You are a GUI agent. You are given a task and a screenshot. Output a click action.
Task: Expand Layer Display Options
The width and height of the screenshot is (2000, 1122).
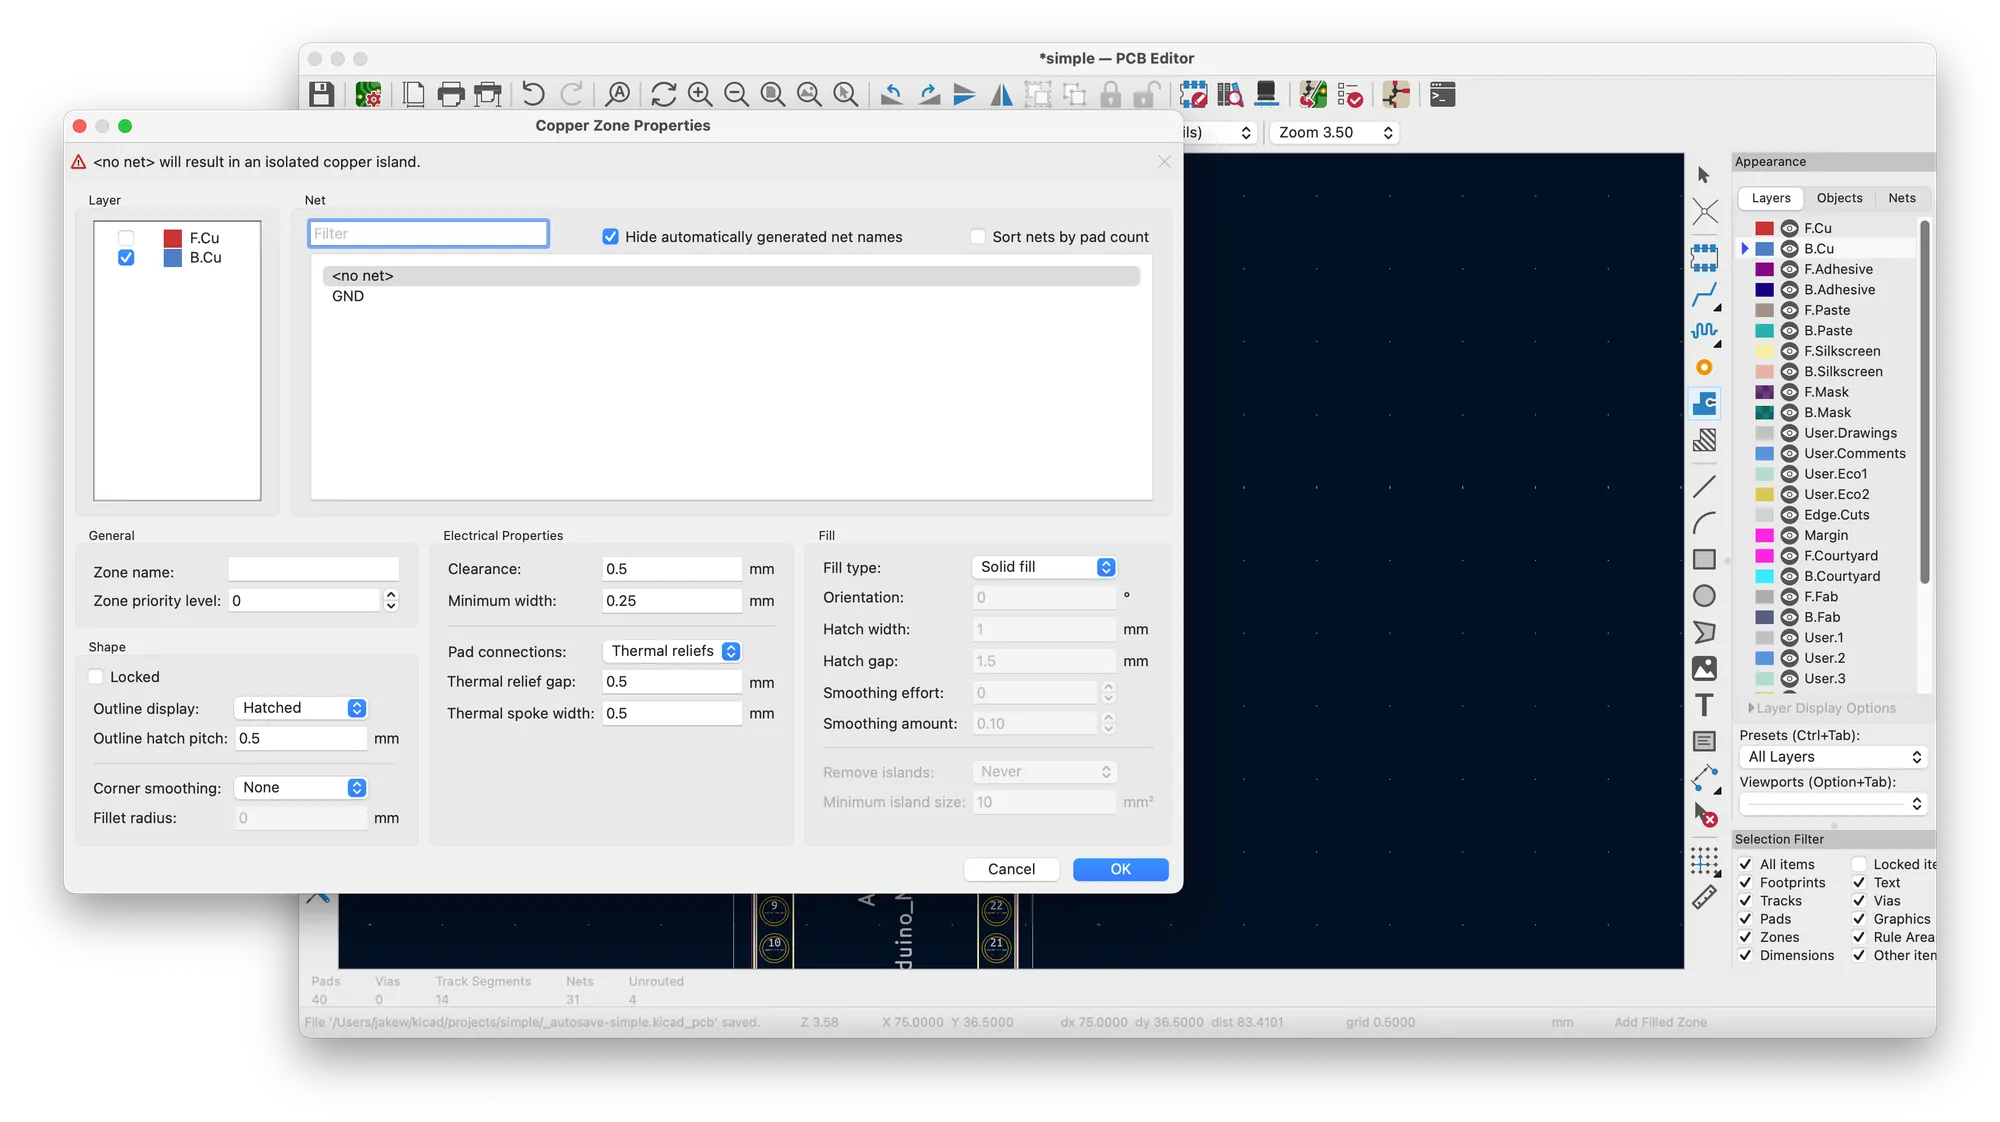click(1821, 708)
